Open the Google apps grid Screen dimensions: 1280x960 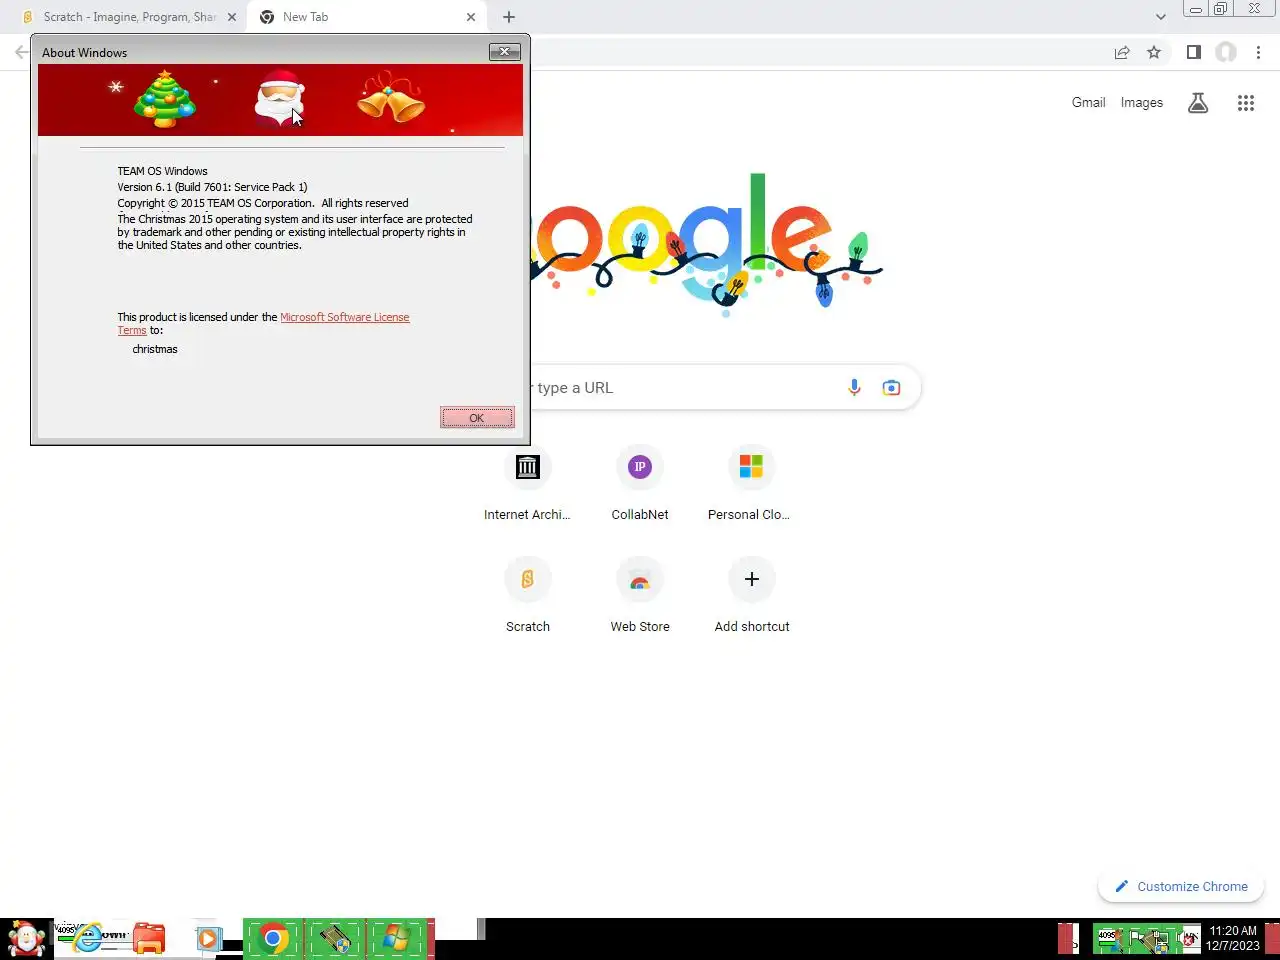[1245, 103]
